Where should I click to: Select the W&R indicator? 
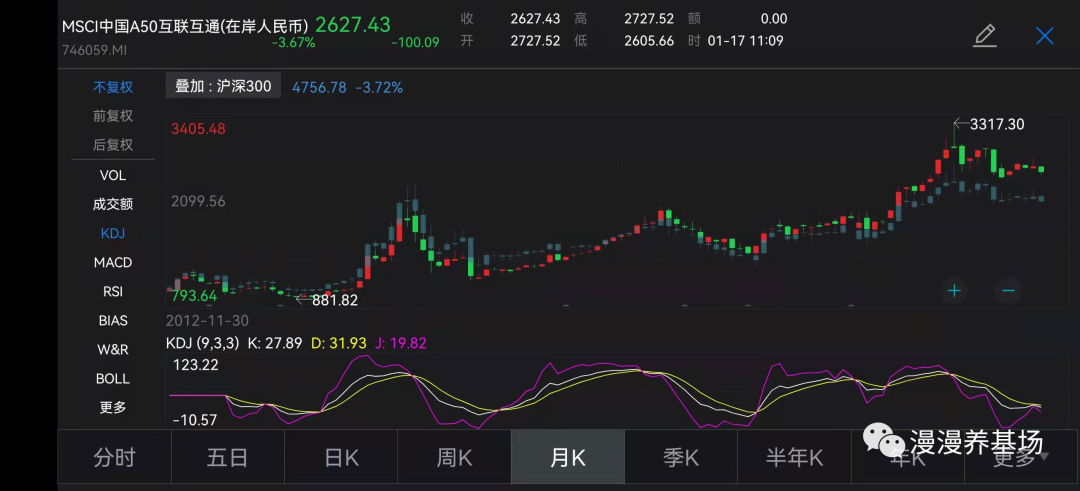[113, 349]
